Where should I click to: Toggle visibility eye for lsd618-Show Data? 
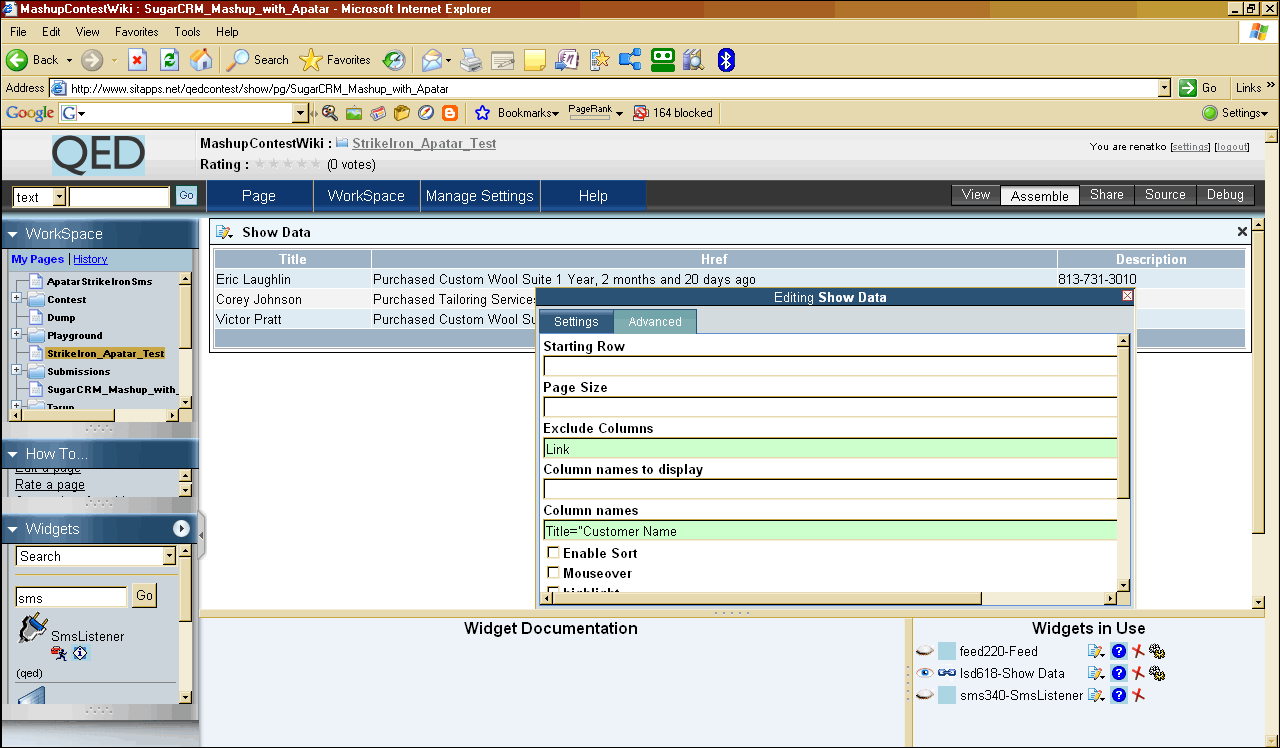pos(925,673)
